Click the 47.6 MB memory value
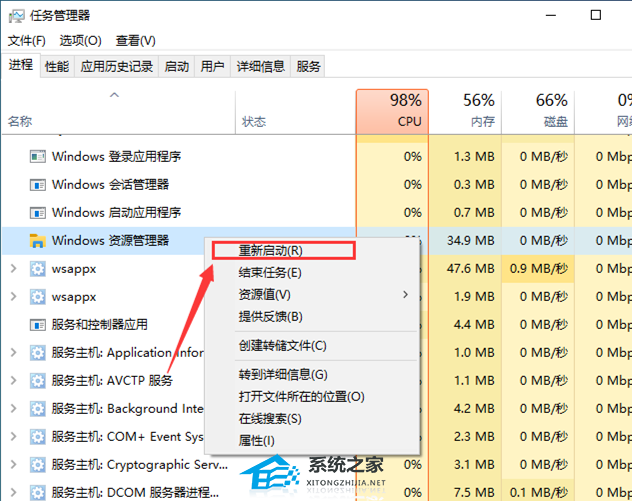This screenshot has width=632, height=501. pyautogui.click(x=470, y=269)
